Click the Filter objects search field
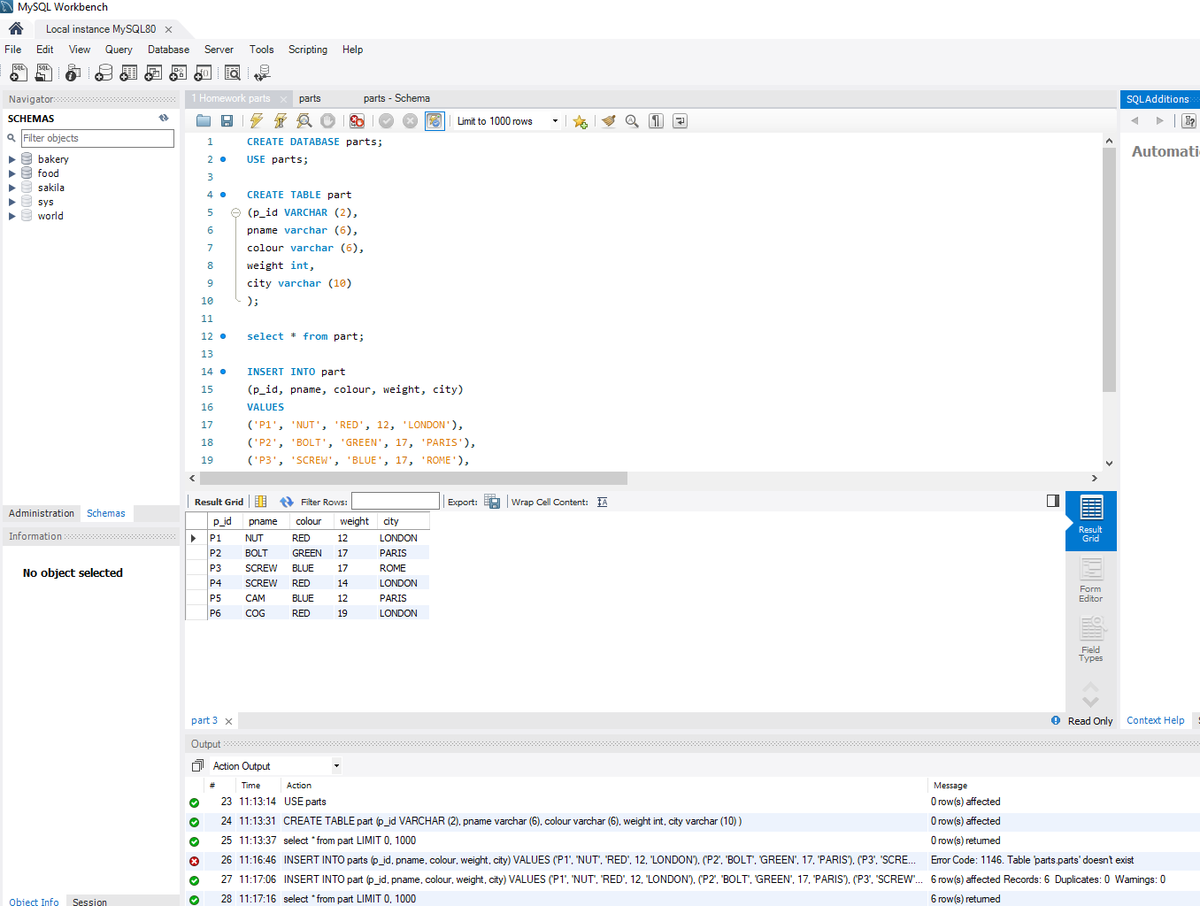Image resolution: width=1200 pixels, height=906 pixels. tap(96, 138)
